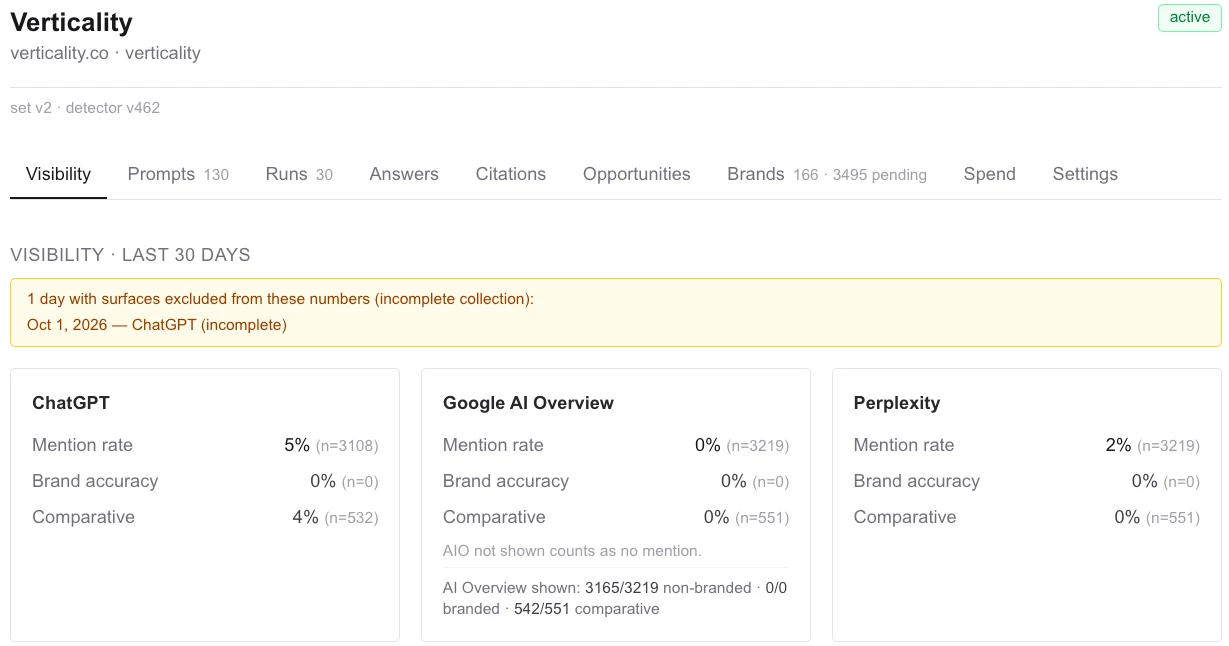Screen dimensions: 1229x646
Task: Switch to the Visibility tab
Action: (58, 174)
